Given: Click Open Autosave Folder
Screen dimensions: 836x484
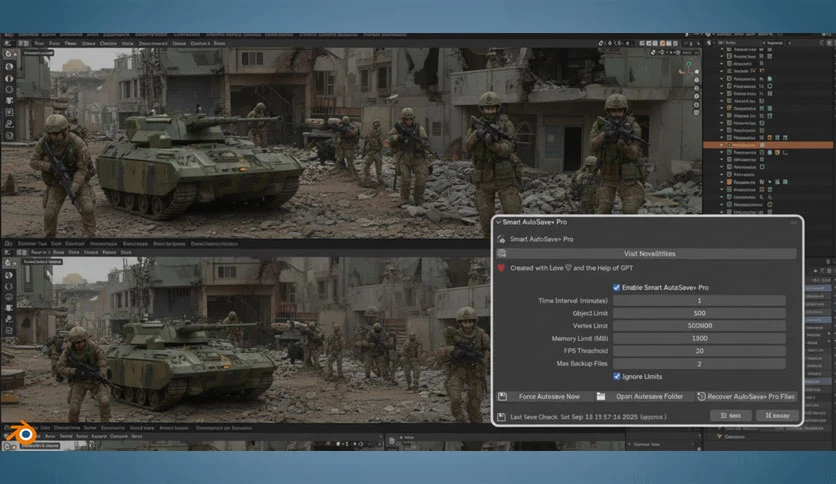Looking at the screenshot, I should pos(649,396).
